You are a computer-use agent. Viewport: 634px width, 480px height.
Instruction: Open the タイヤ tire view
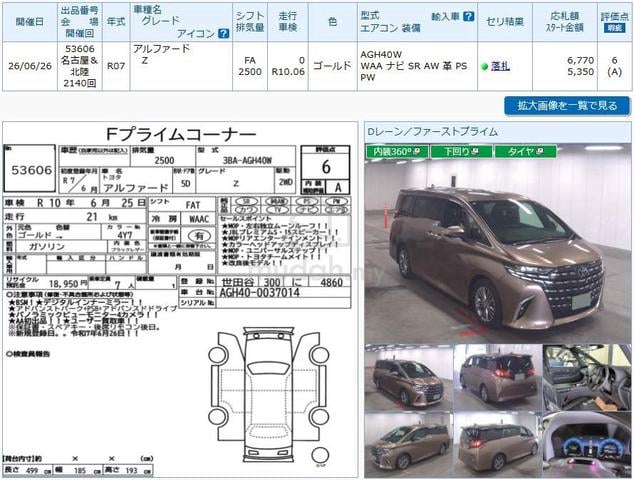coord(525,152)
